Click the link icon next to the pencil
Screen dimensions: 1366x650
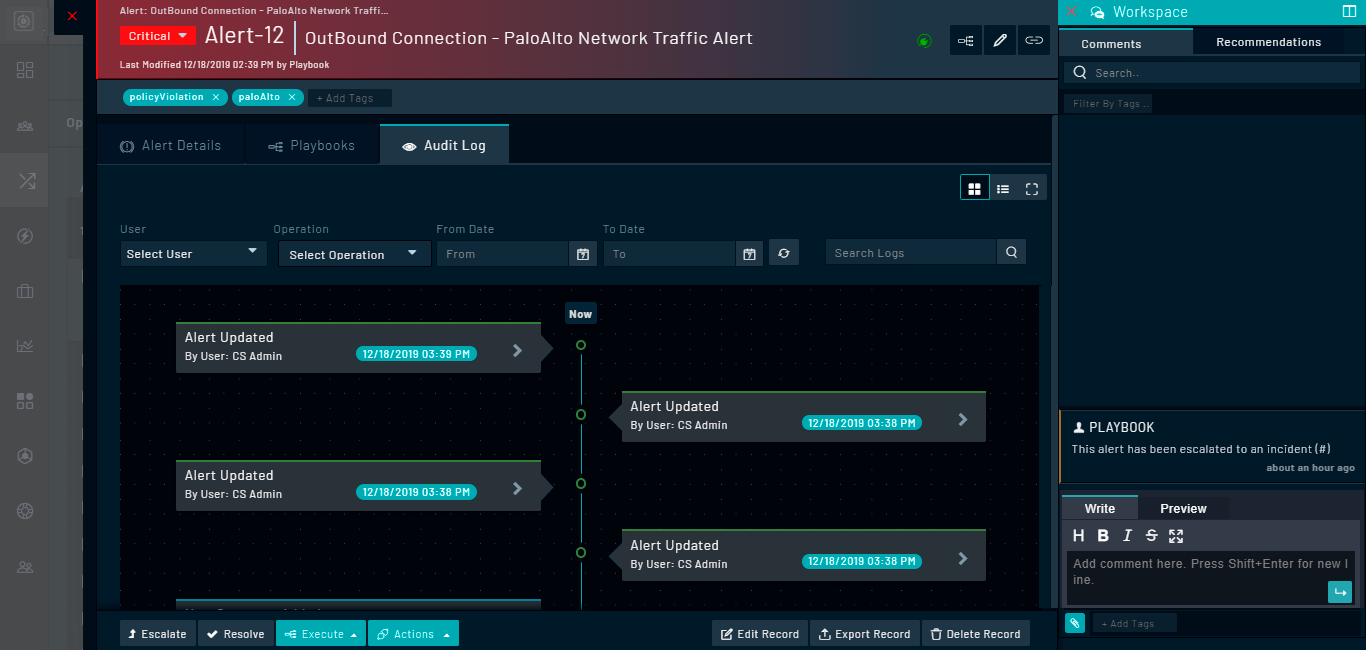tap(1033, 39)
